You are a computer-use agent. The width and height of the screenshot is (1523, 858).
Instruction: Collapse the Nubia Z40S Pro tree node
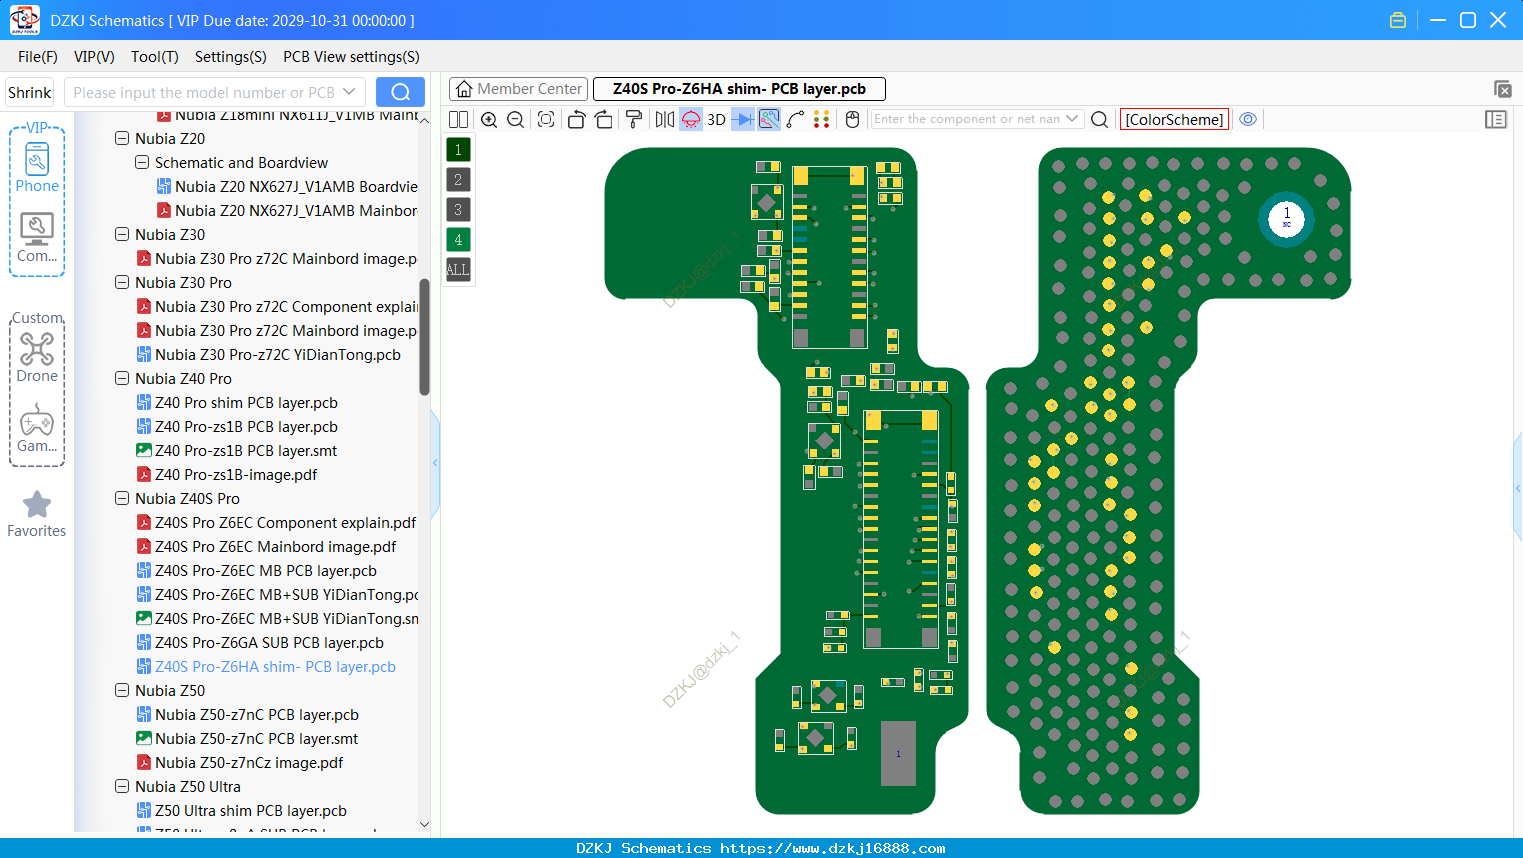coord(122,499)
